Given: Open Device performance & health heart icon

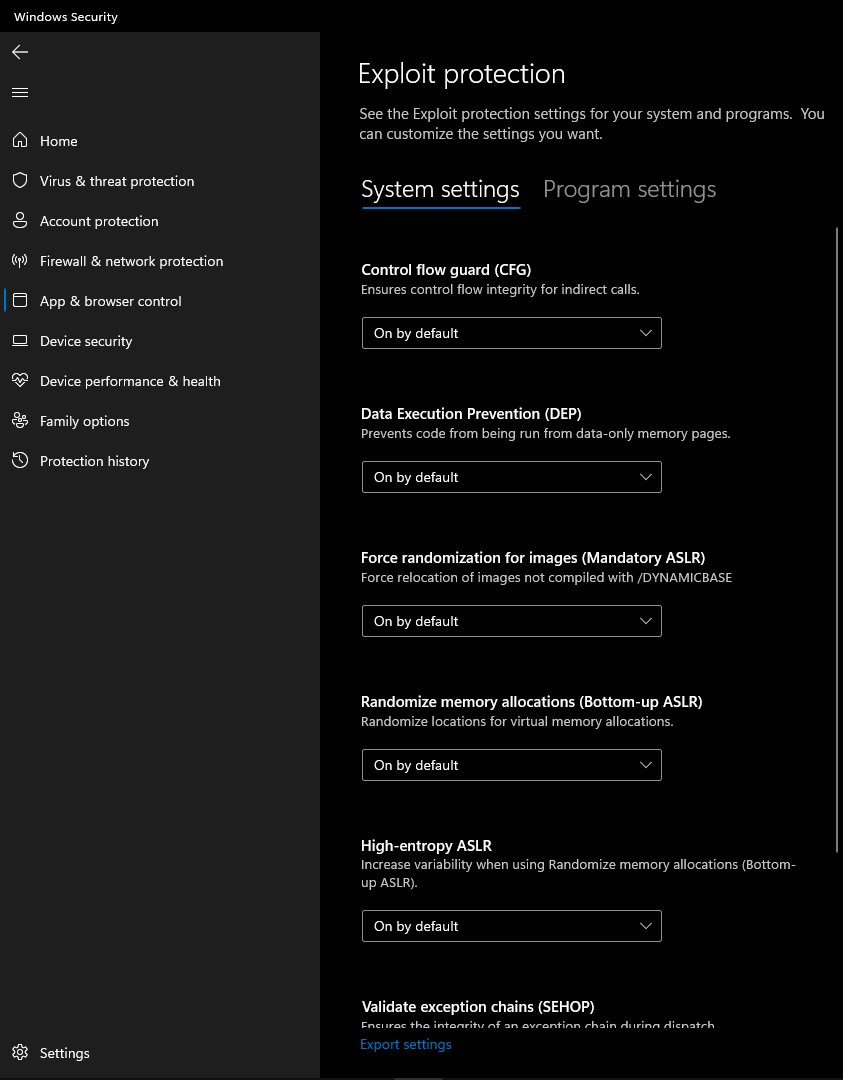Looking at the screenshot, I should [20, 381].
